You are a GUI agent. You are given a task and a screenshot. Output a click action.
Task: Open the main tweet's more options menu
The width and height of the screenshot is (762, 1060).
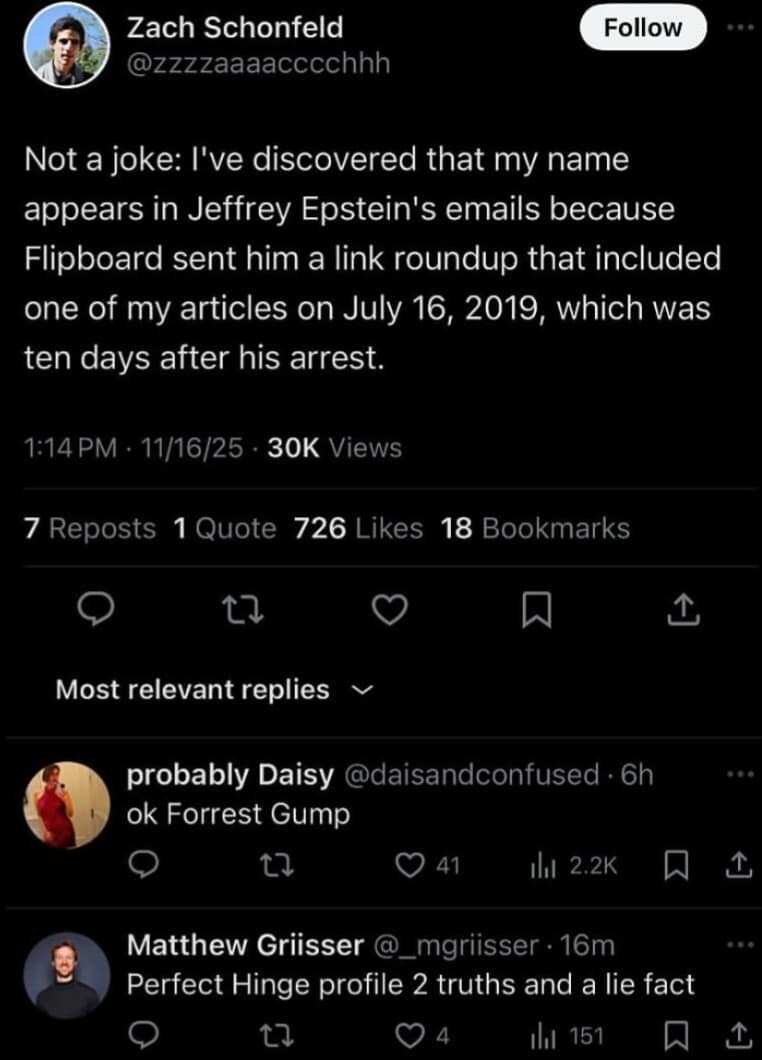tap(738, 28)
